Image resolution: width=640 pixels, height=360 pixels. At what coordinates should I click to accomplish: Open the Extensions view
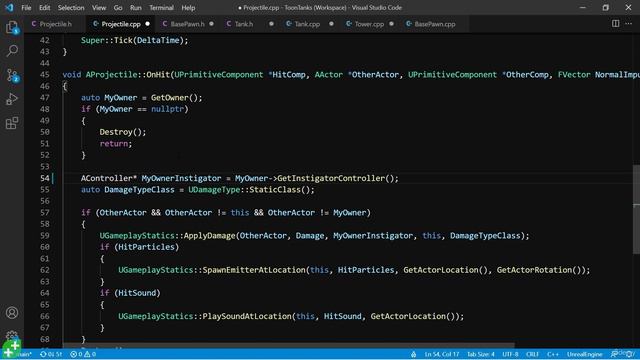click(12, 123)
